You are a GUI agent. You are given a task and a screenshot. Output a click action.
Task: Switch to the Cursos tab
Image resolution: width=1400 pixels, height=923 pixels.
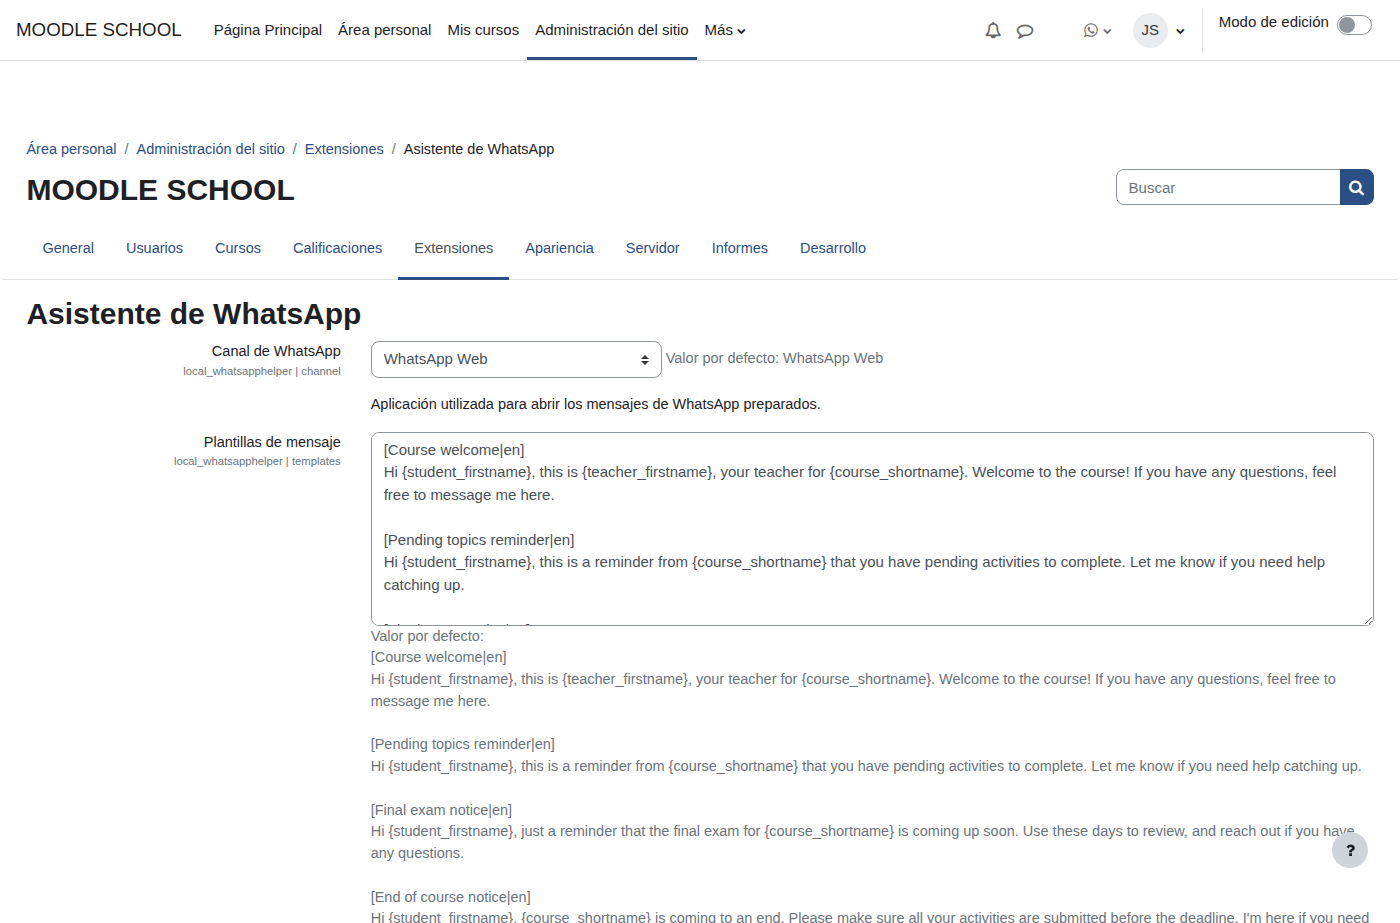click(238, 248)
